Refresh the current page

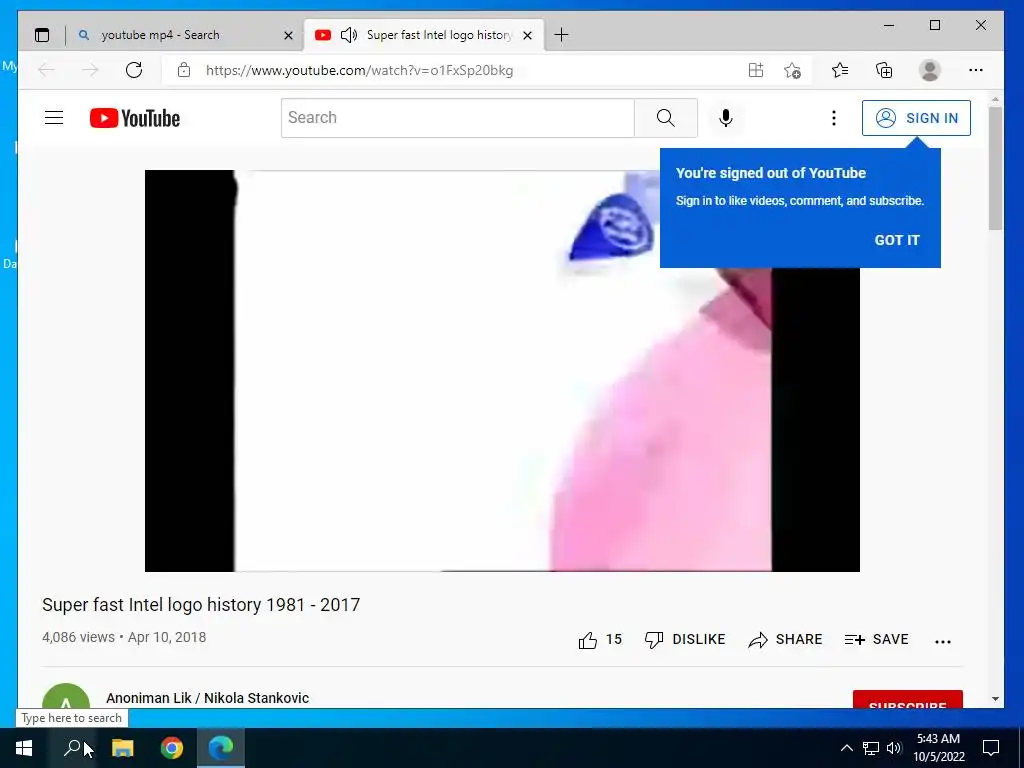(x=134, y=70)
